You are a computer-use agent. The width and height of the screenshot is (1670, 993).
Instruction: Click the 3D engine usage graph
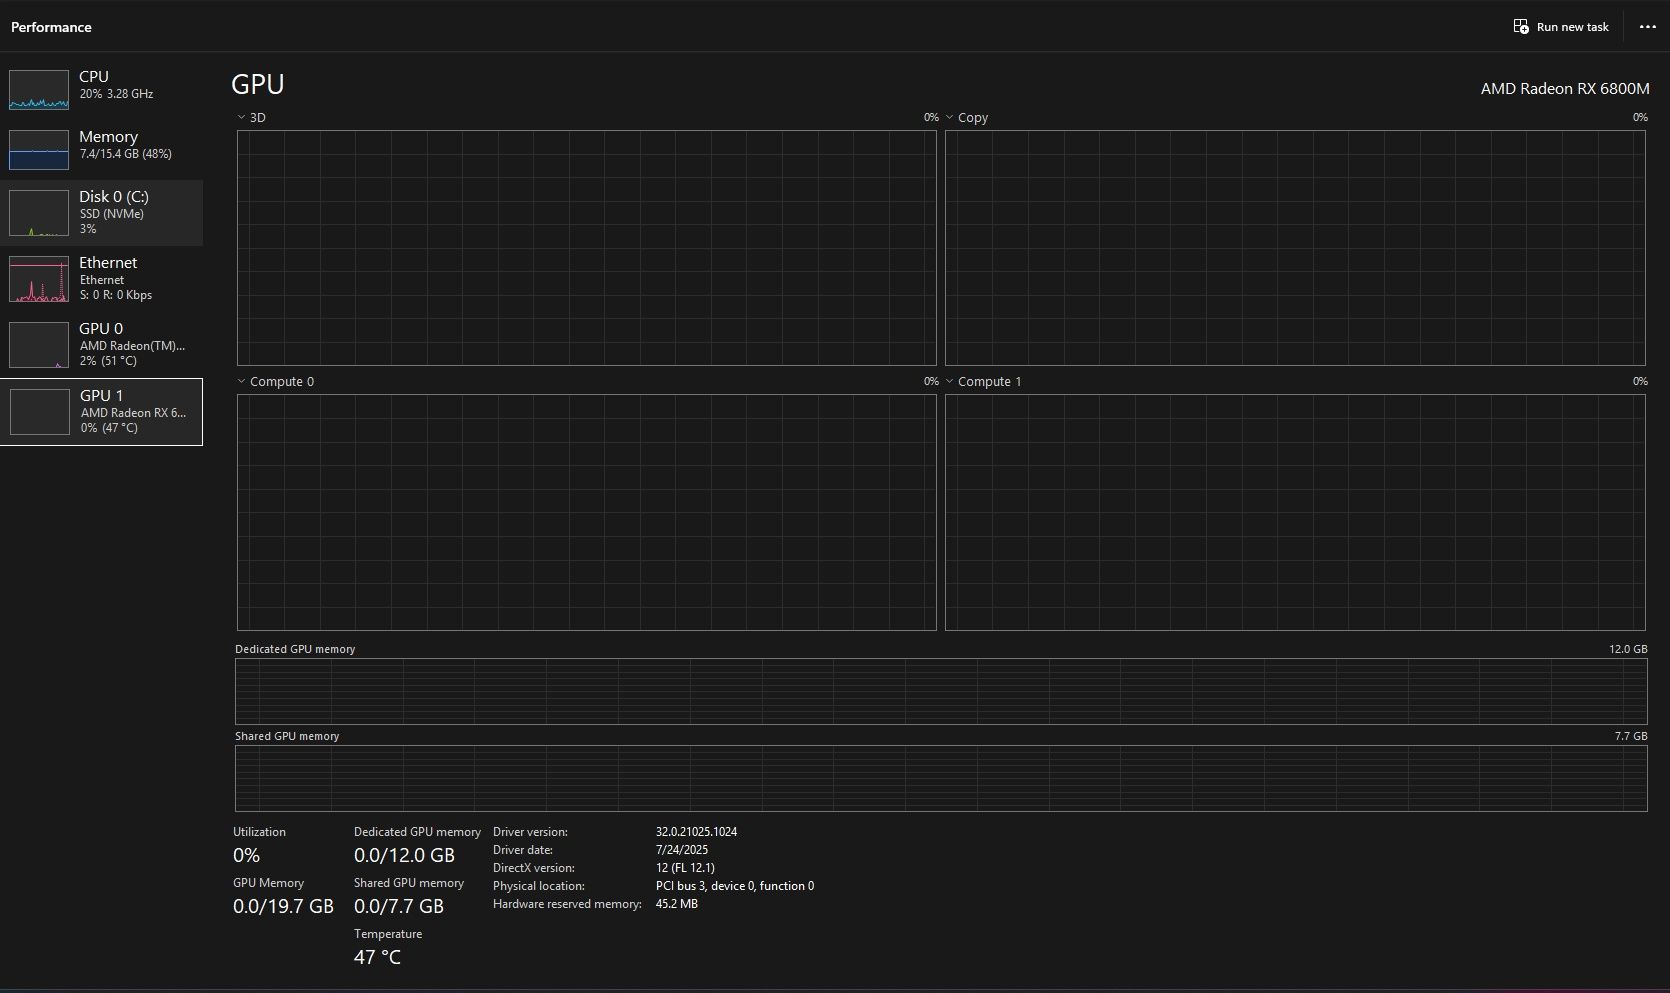pos(587,248)
